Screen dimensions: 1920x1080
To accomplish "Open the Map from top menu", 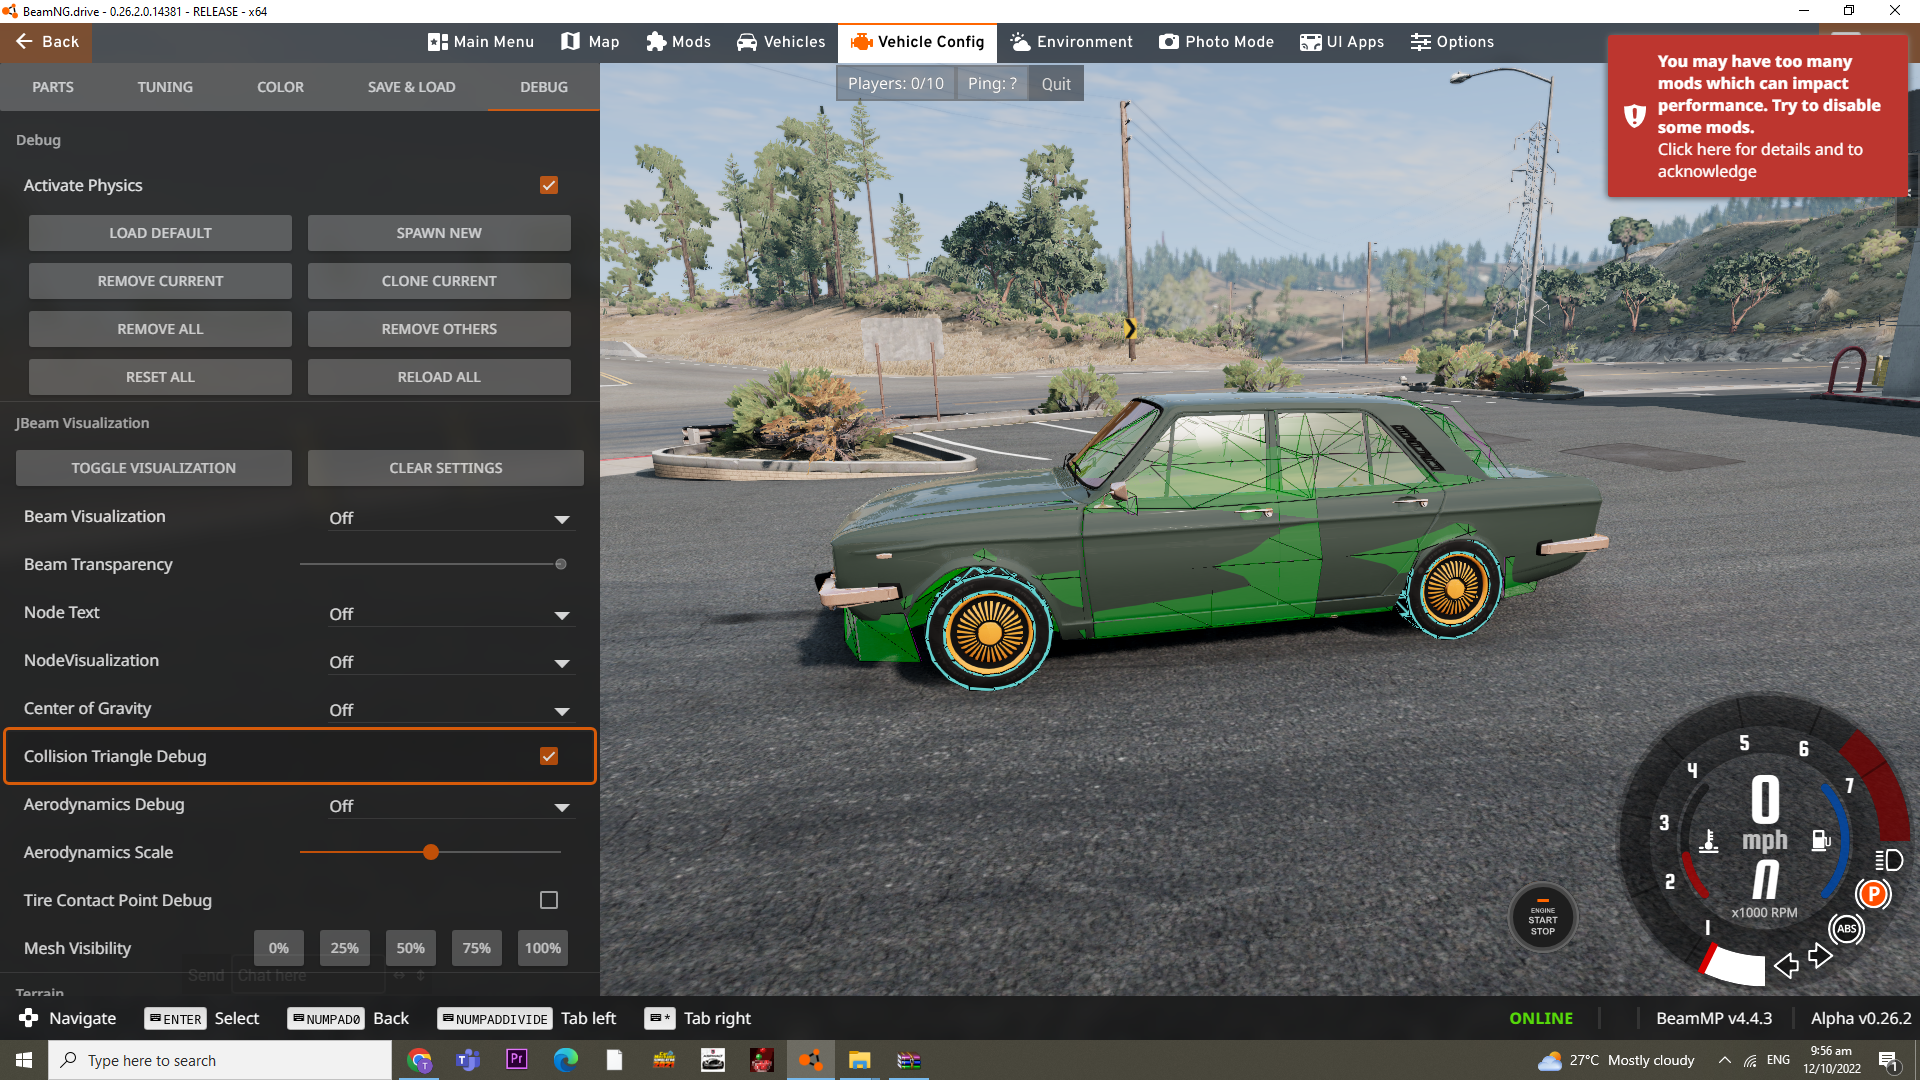I will [590, 42].
